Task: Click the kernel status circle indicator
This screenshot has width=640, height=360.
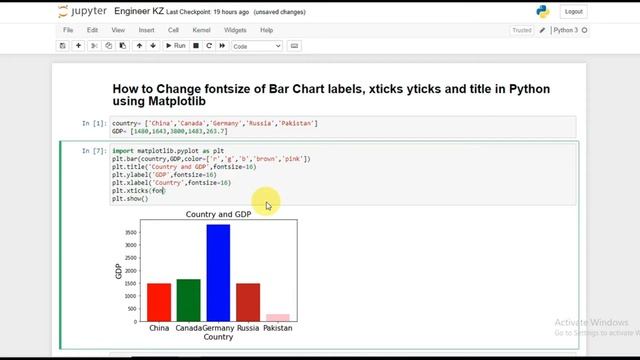Action: tap(584, 30)
